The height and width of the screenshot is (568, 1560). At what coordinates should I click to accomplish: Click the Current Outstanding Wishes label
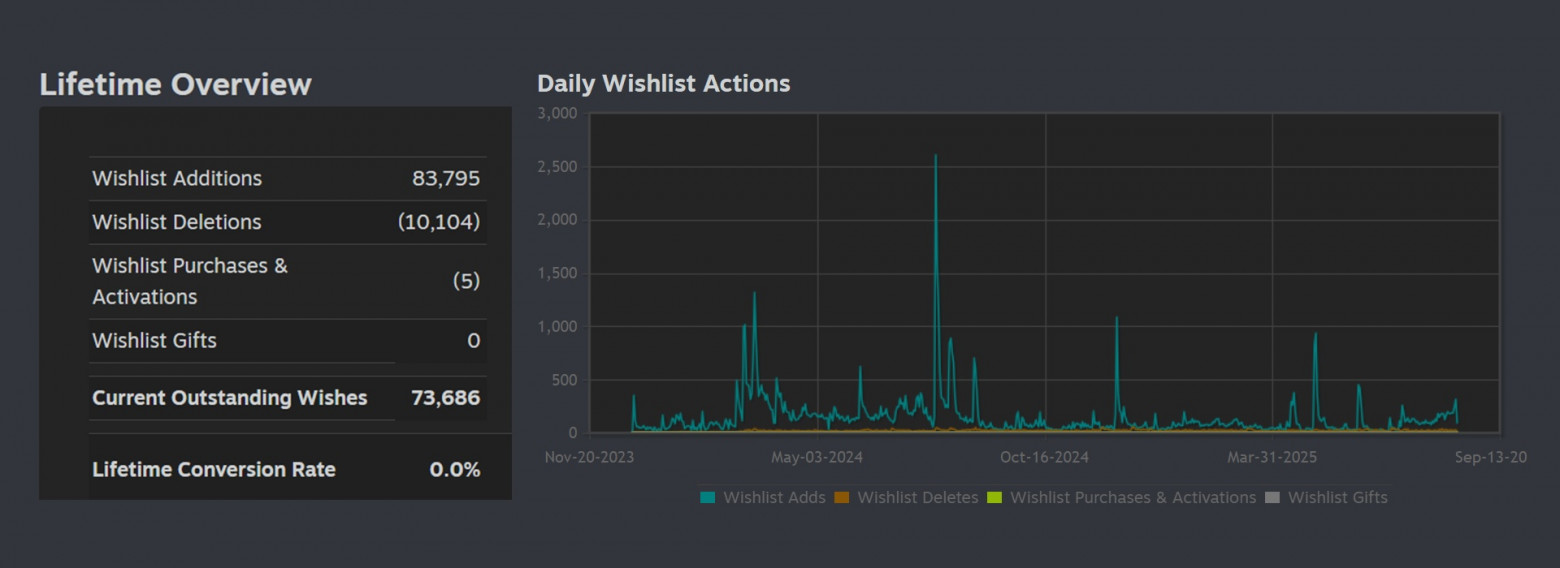point(230,398)
